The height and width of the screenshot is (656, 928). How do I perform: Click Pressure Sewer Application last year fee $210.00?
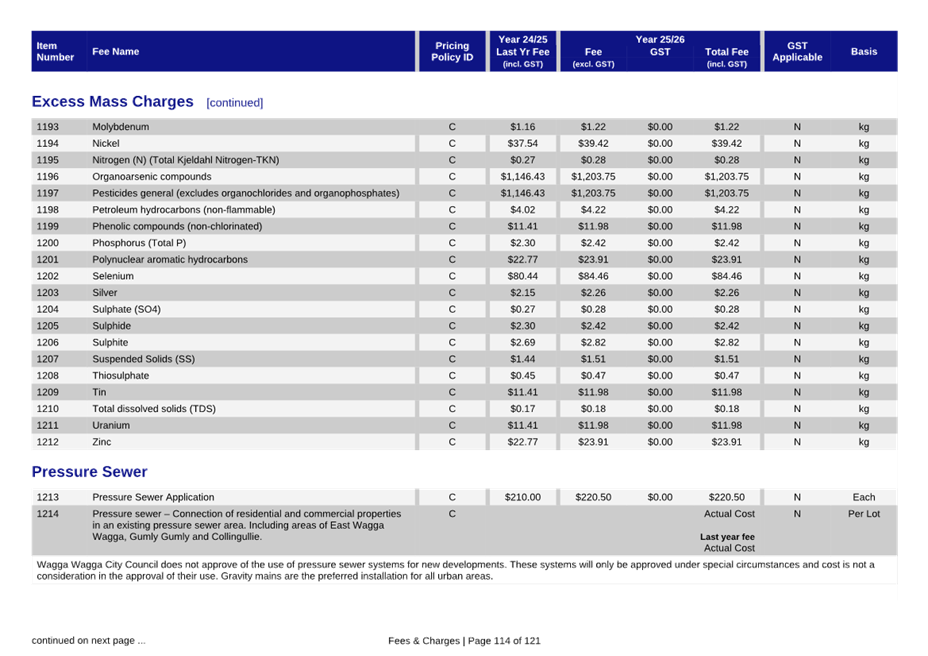(523, 497)
